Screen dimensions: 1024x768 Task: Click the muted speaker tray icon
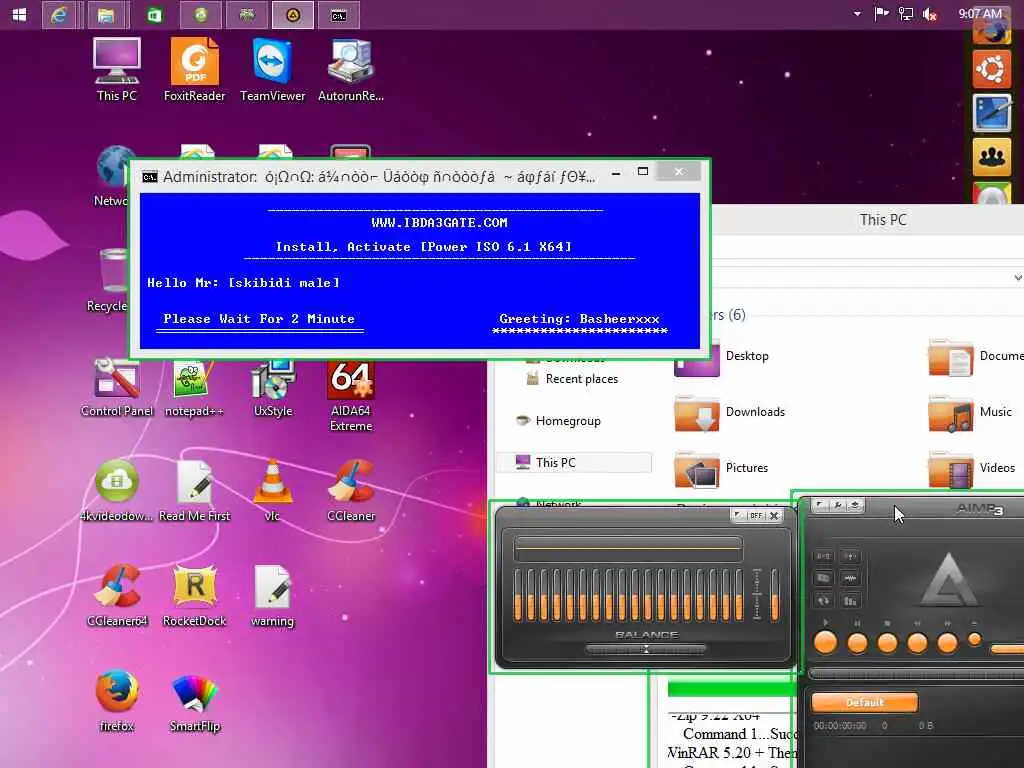pos(930,14)
